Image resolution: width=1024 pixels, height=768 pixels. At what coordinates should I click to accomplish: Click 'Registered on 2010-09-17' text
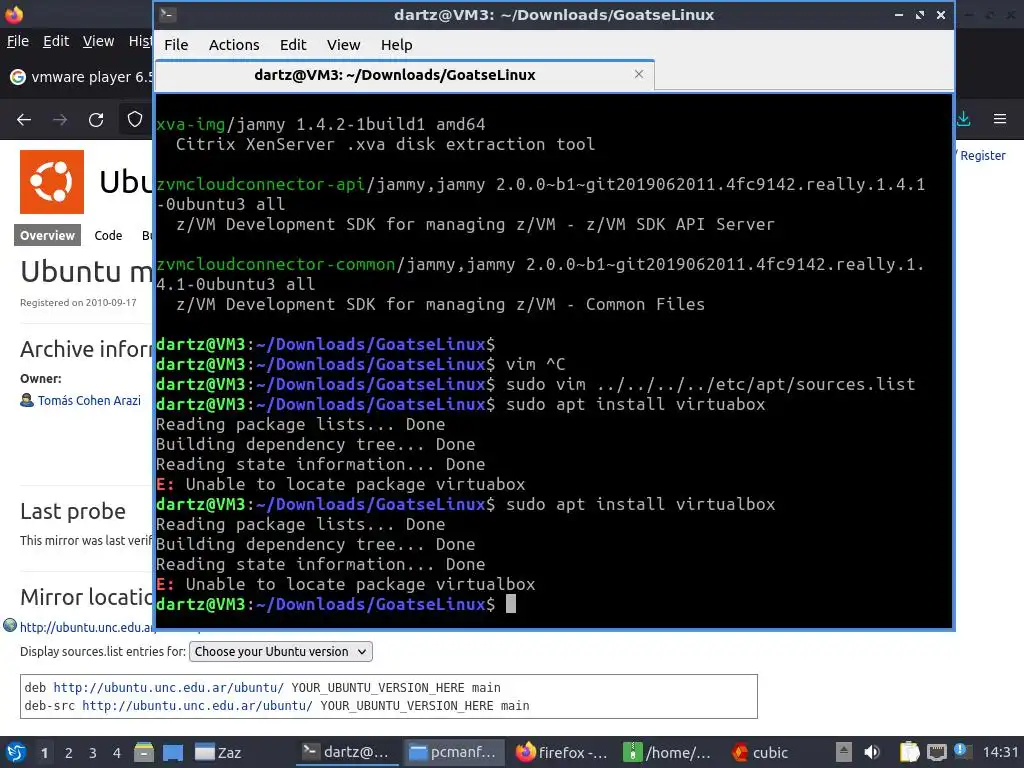coord(78,302)
